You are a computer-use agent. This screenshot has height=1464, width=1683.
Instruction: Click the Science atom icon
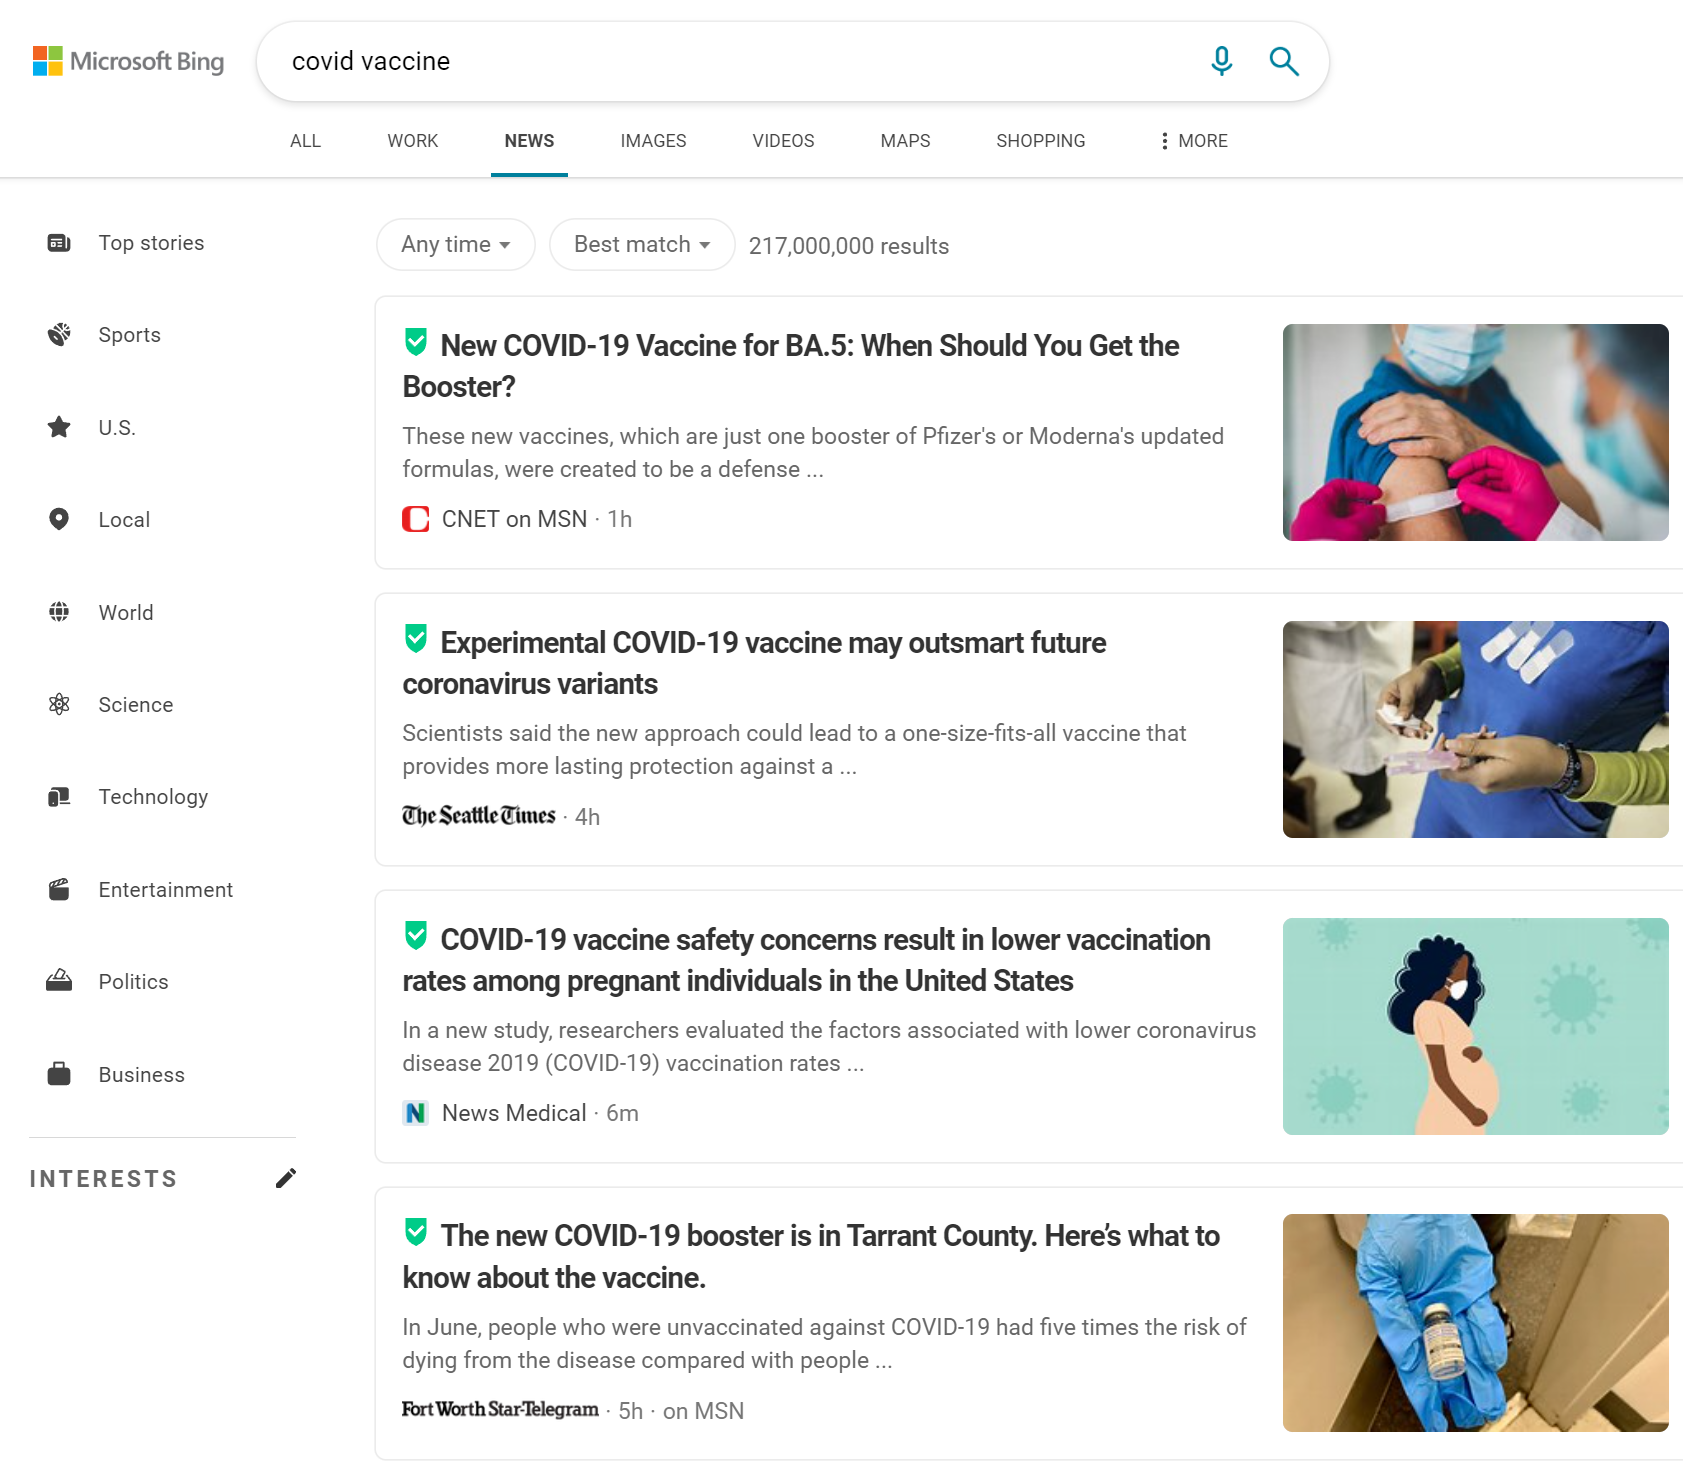pyautogui.click(x=59, y=705)
